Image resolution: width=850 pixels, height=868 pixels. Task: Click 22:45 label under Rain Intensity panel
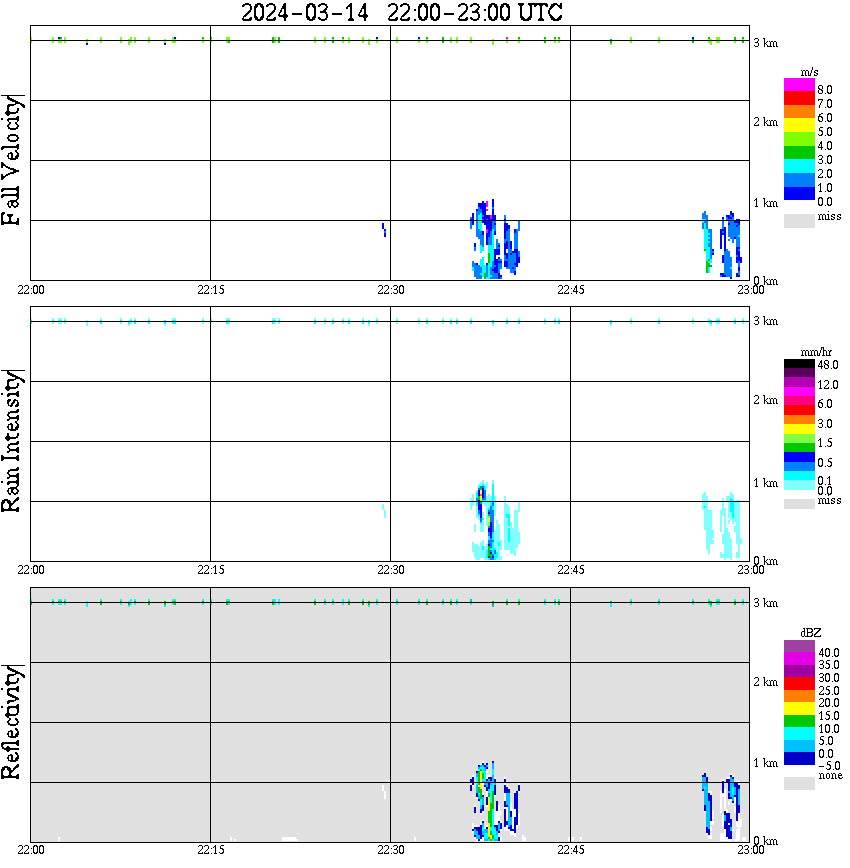click(570, 570)
